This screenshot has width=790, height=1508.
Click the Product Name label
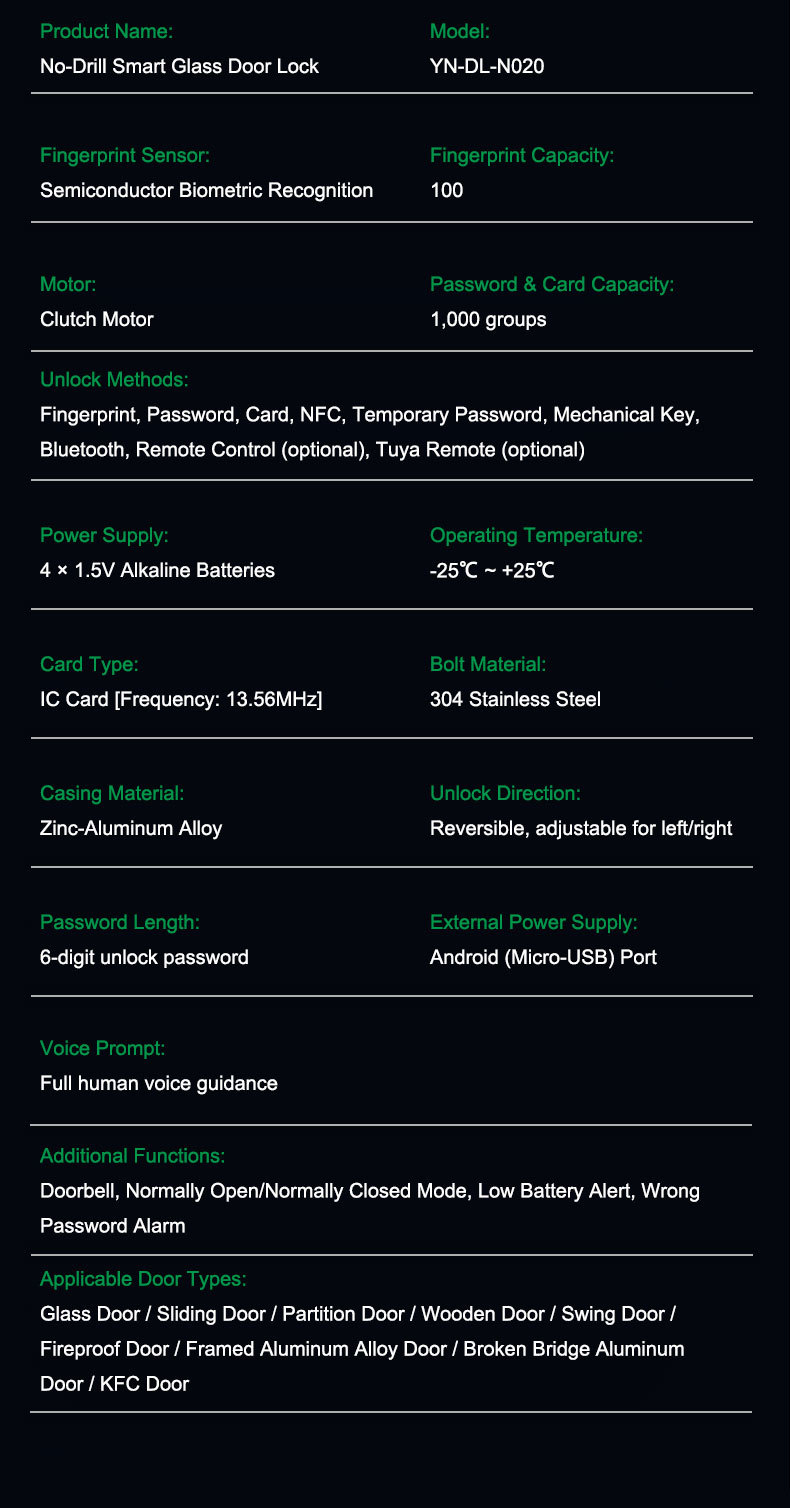[x=106, y=31]
